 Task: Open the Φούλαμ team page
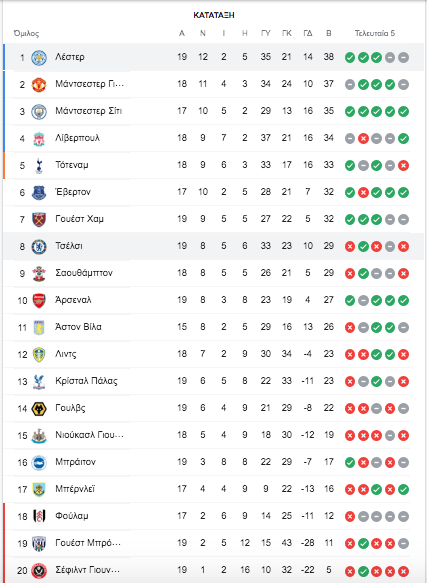coord(72,516)
